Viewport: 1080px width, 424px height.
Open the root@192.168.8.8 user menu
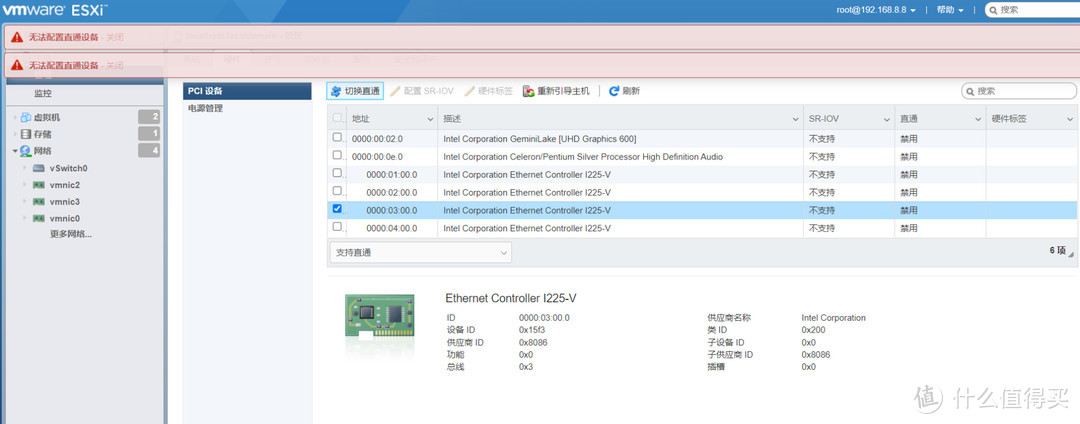876,10
